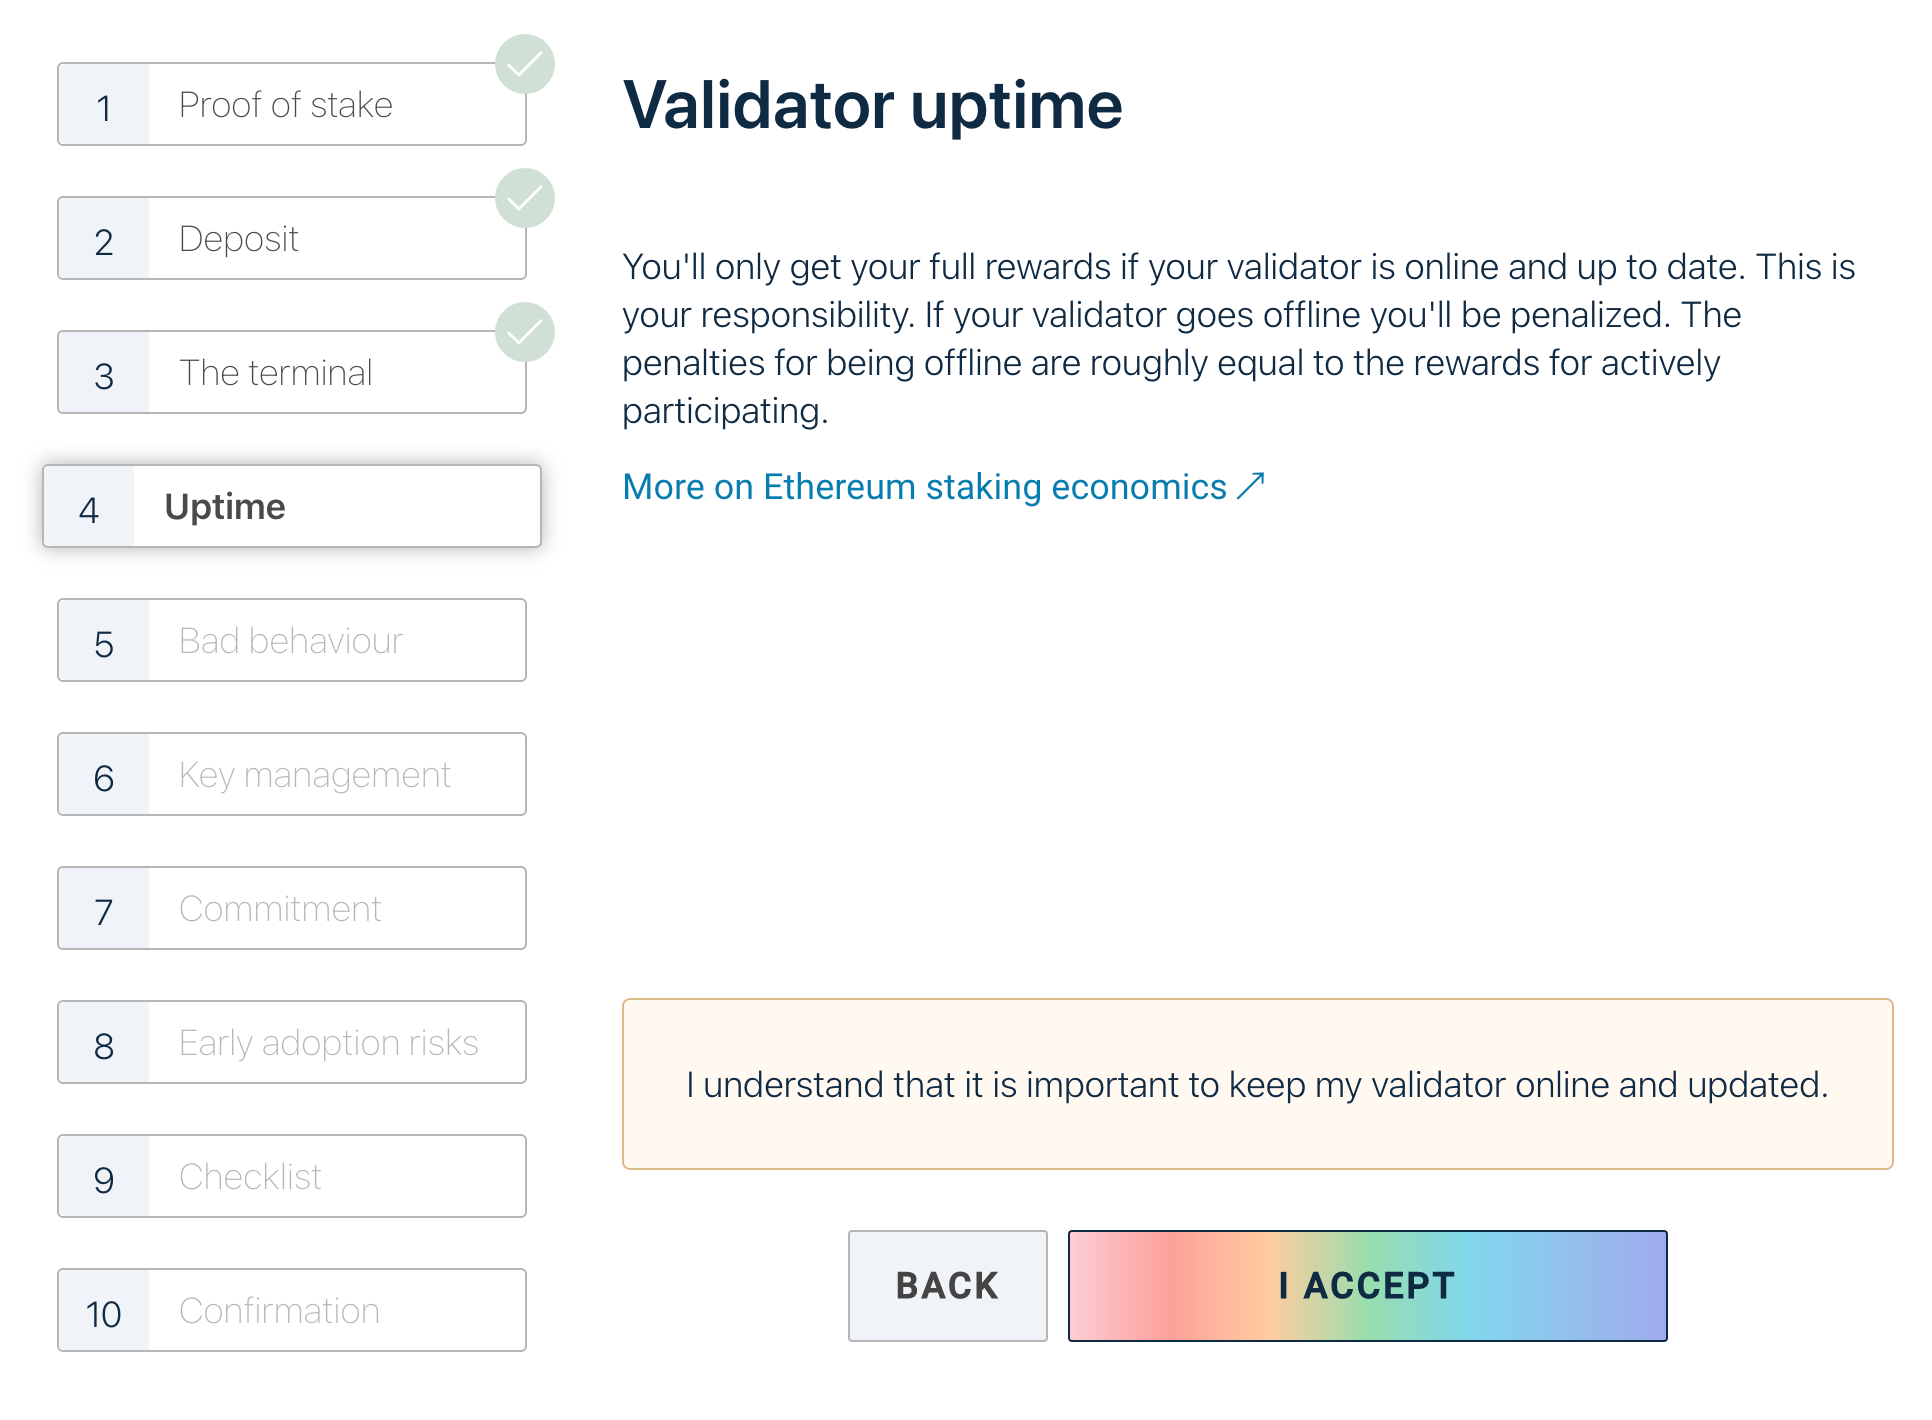Click the Validator uptime heading
1932x1420 pixels.
872,105
